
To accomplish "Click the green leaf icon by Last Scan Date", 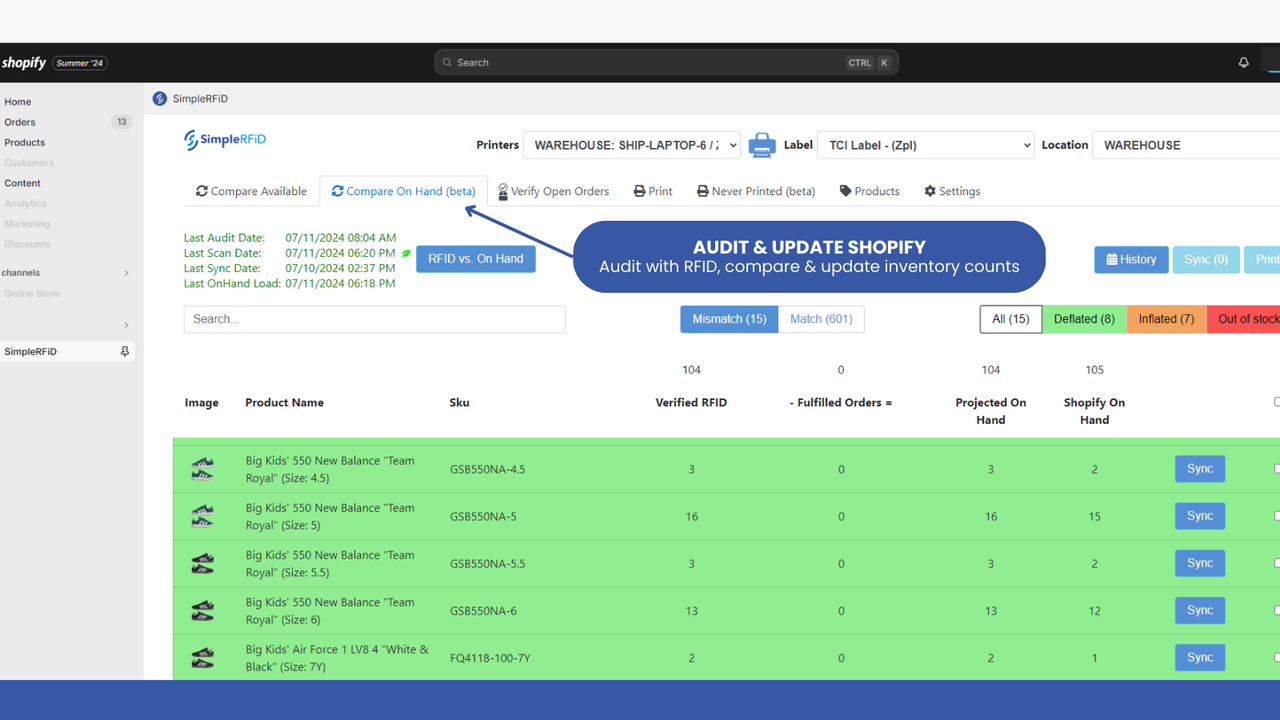I will point(406,254).
